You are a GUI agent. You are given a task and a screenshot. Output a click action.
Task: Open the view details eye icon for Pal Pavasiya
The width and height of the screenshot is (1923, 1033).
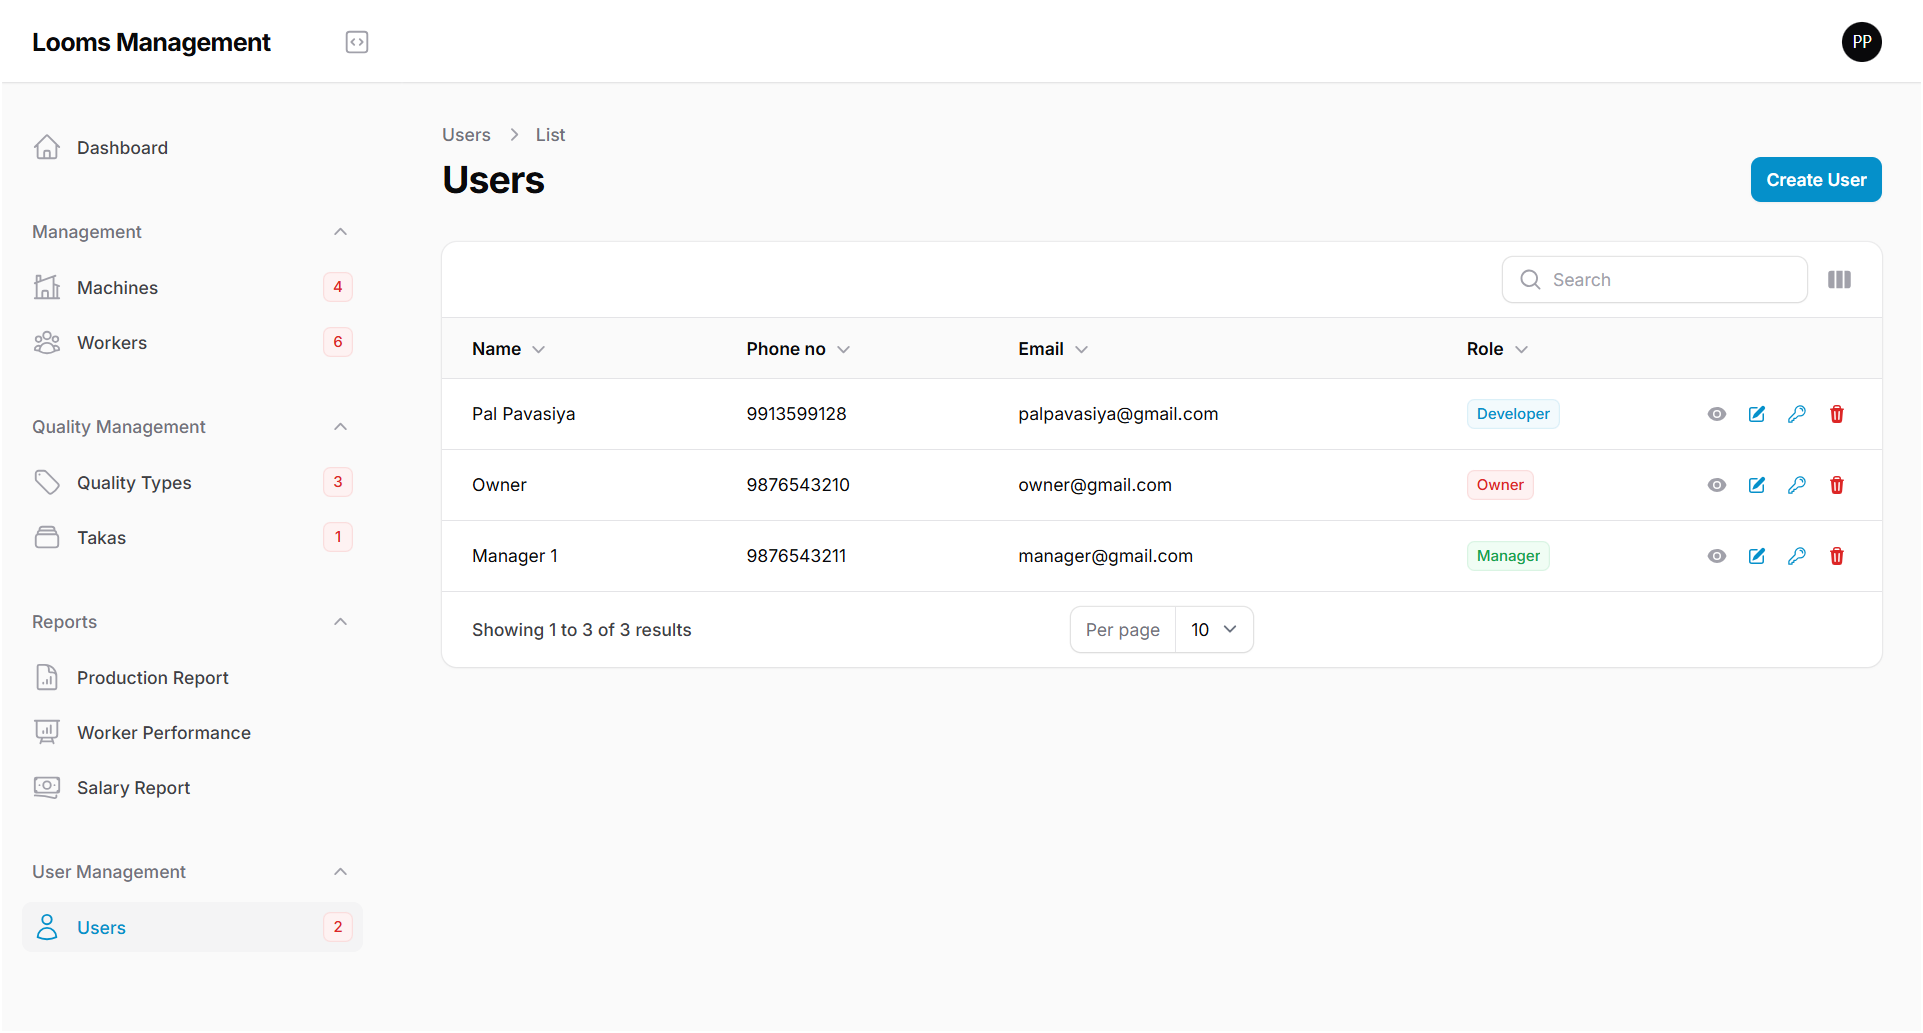1716,413
